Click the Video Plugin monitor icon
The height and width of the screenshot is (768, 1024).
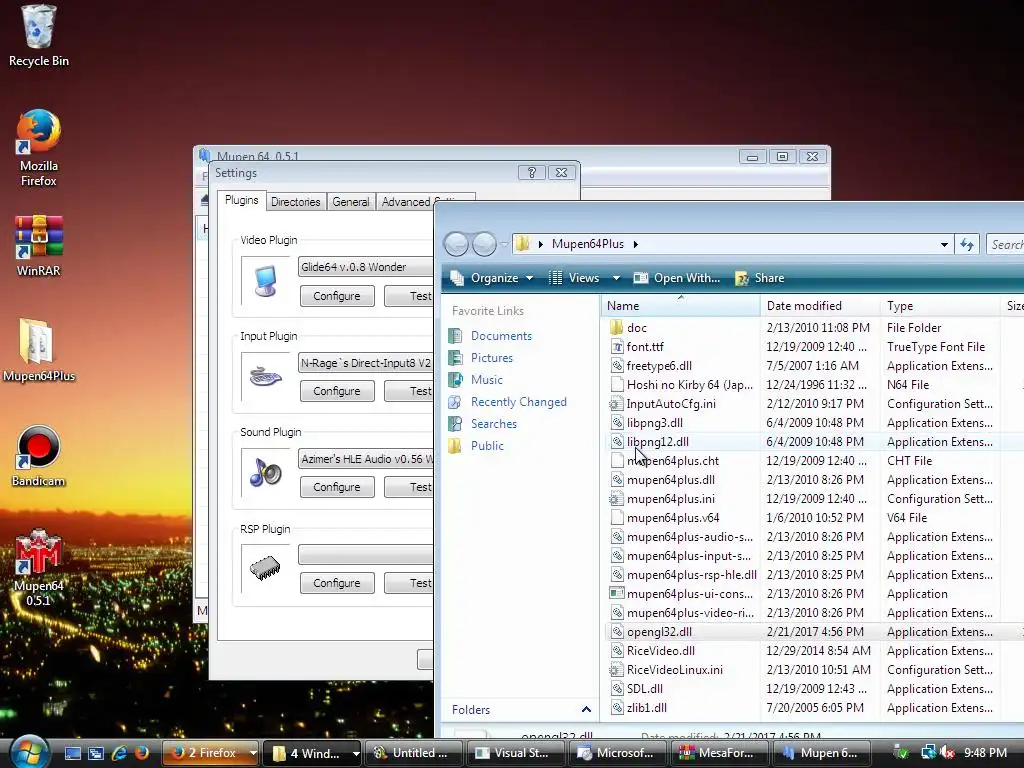[x=265, y=281]
